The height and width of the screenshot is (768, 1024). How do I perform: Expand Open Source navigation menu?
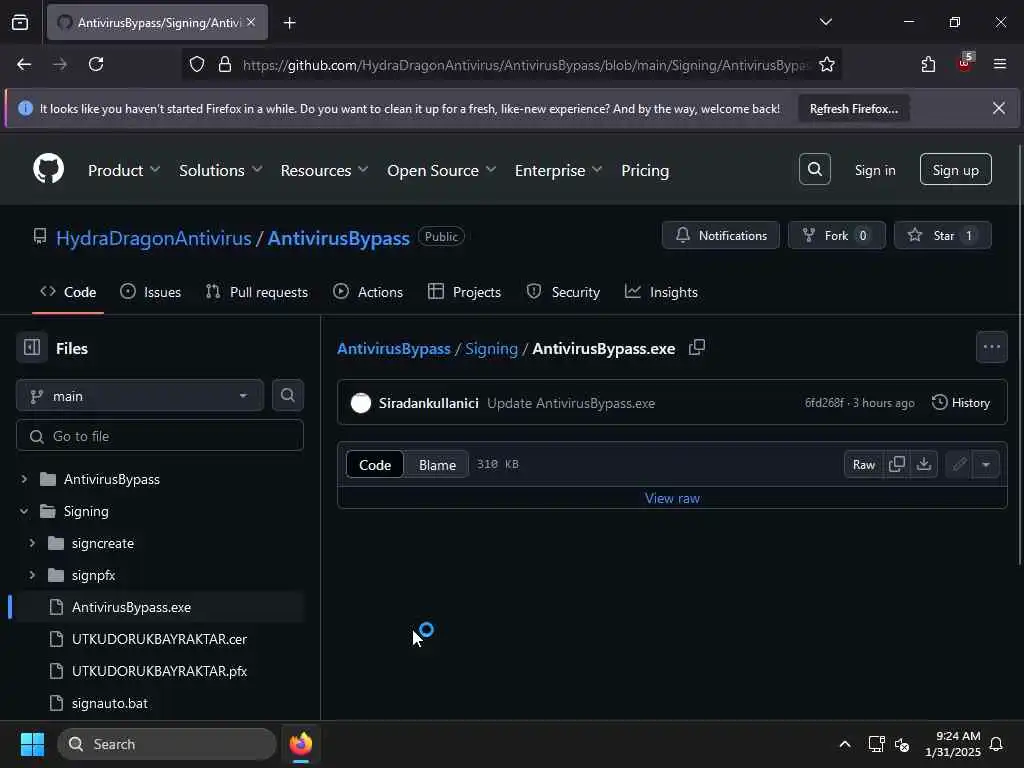(x=441, y=170)
